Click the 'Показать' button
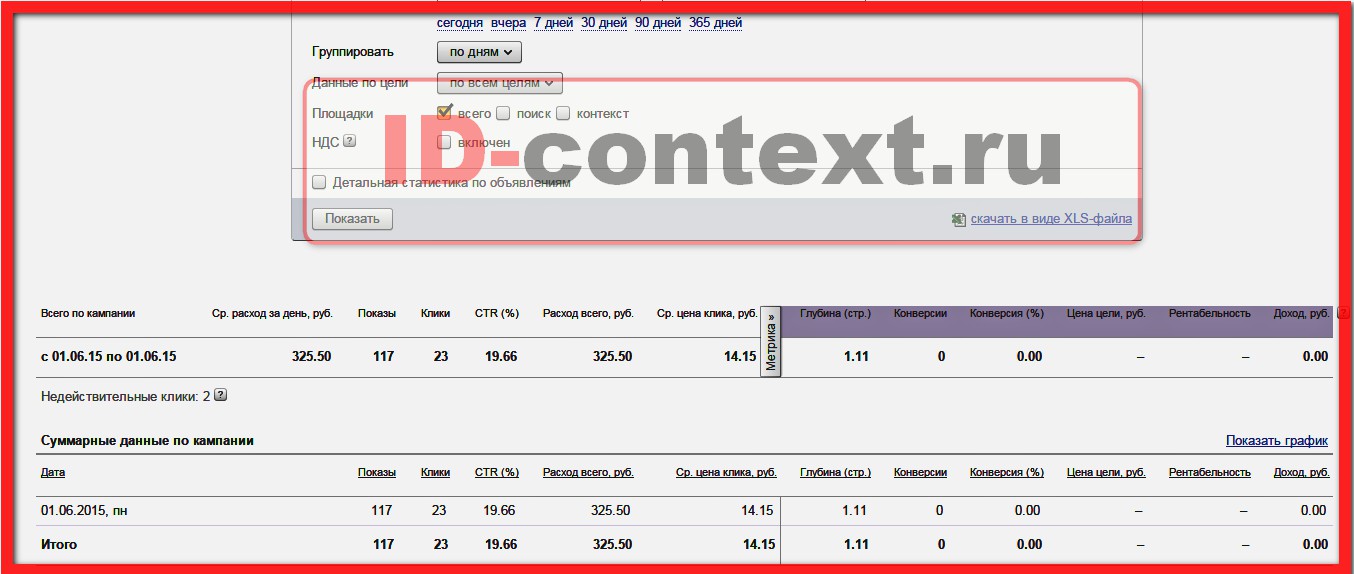The image size is (1354, 574). pyautogui.click(x=352, y=219)
